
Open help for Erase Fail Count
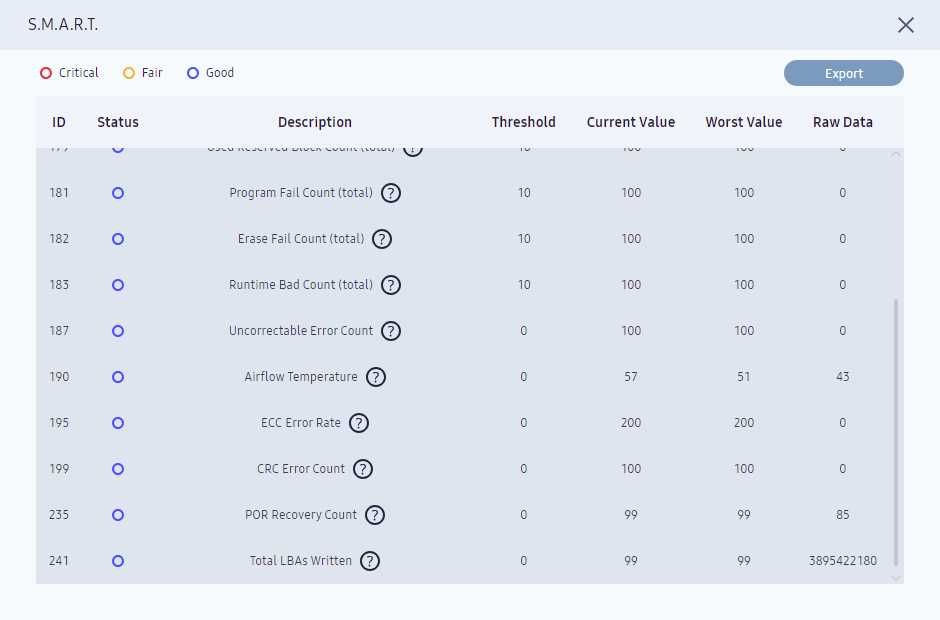382,239
